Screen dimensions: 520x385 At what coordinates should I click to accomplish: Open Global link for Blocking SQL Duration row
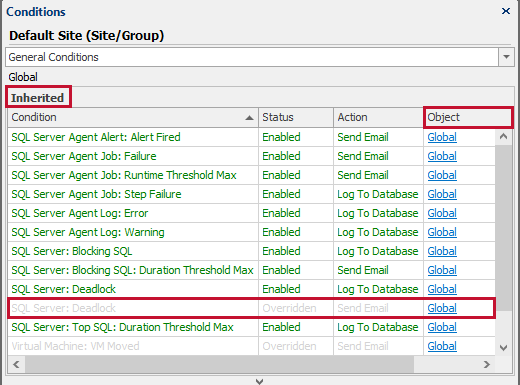point(442,270)
